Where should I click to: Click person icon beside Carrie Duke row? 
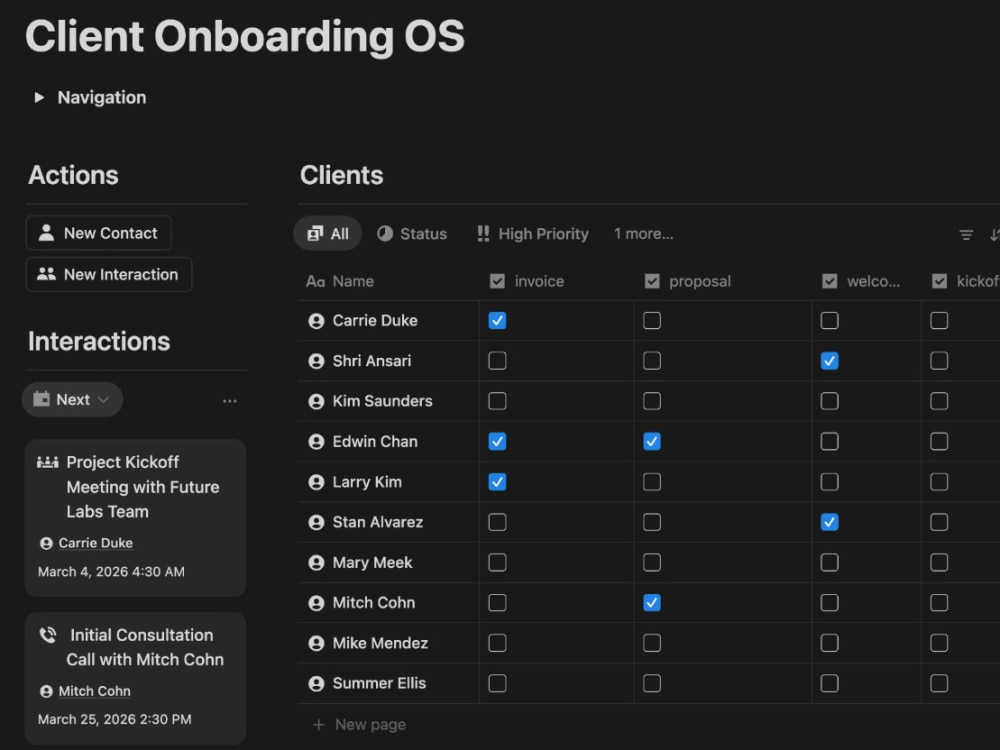pyautogui.click(x=316, y=321)
